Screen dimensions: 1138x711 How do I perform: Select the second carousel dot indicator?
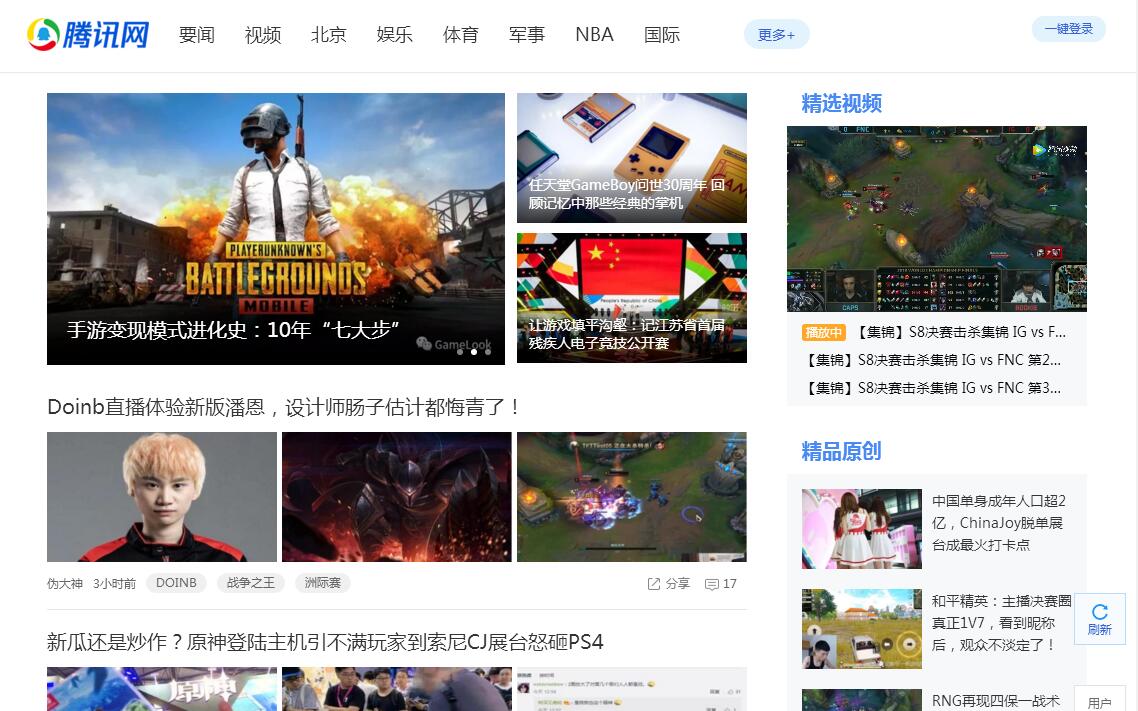tap(473, 352)
